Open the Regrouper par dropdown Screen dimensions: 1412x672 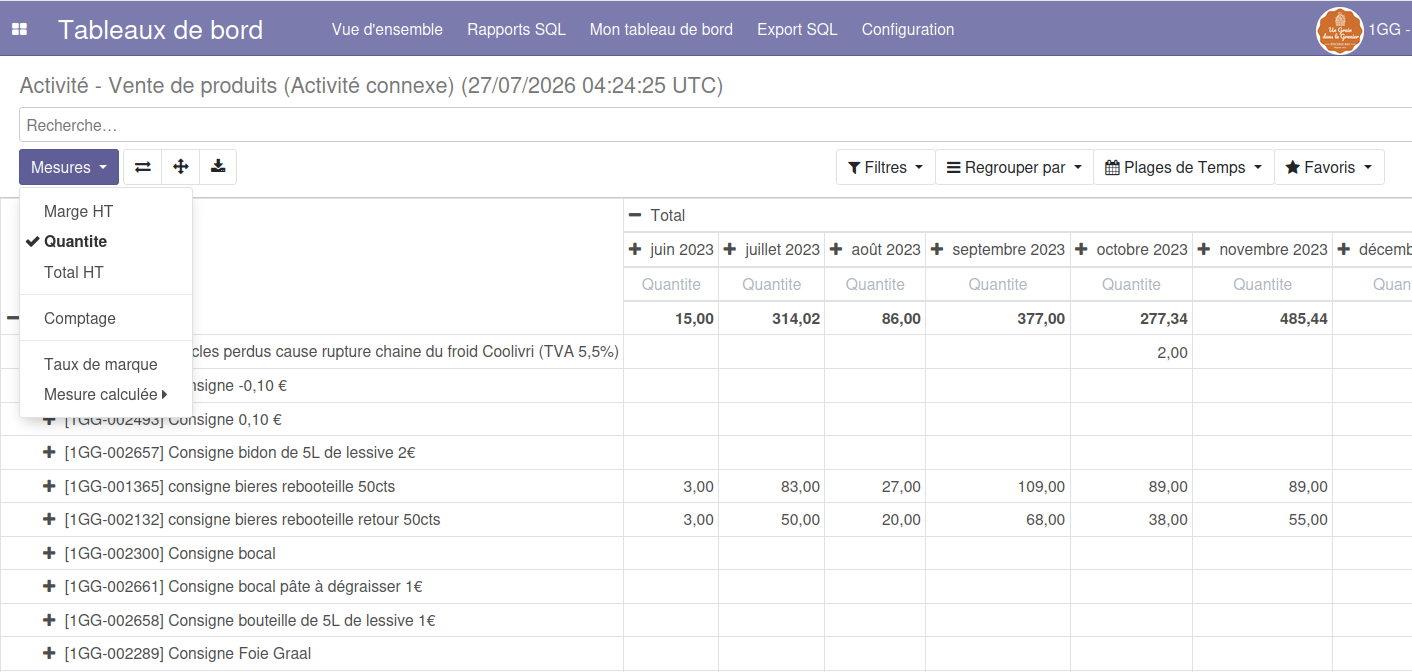click(x=1014, y=167)
